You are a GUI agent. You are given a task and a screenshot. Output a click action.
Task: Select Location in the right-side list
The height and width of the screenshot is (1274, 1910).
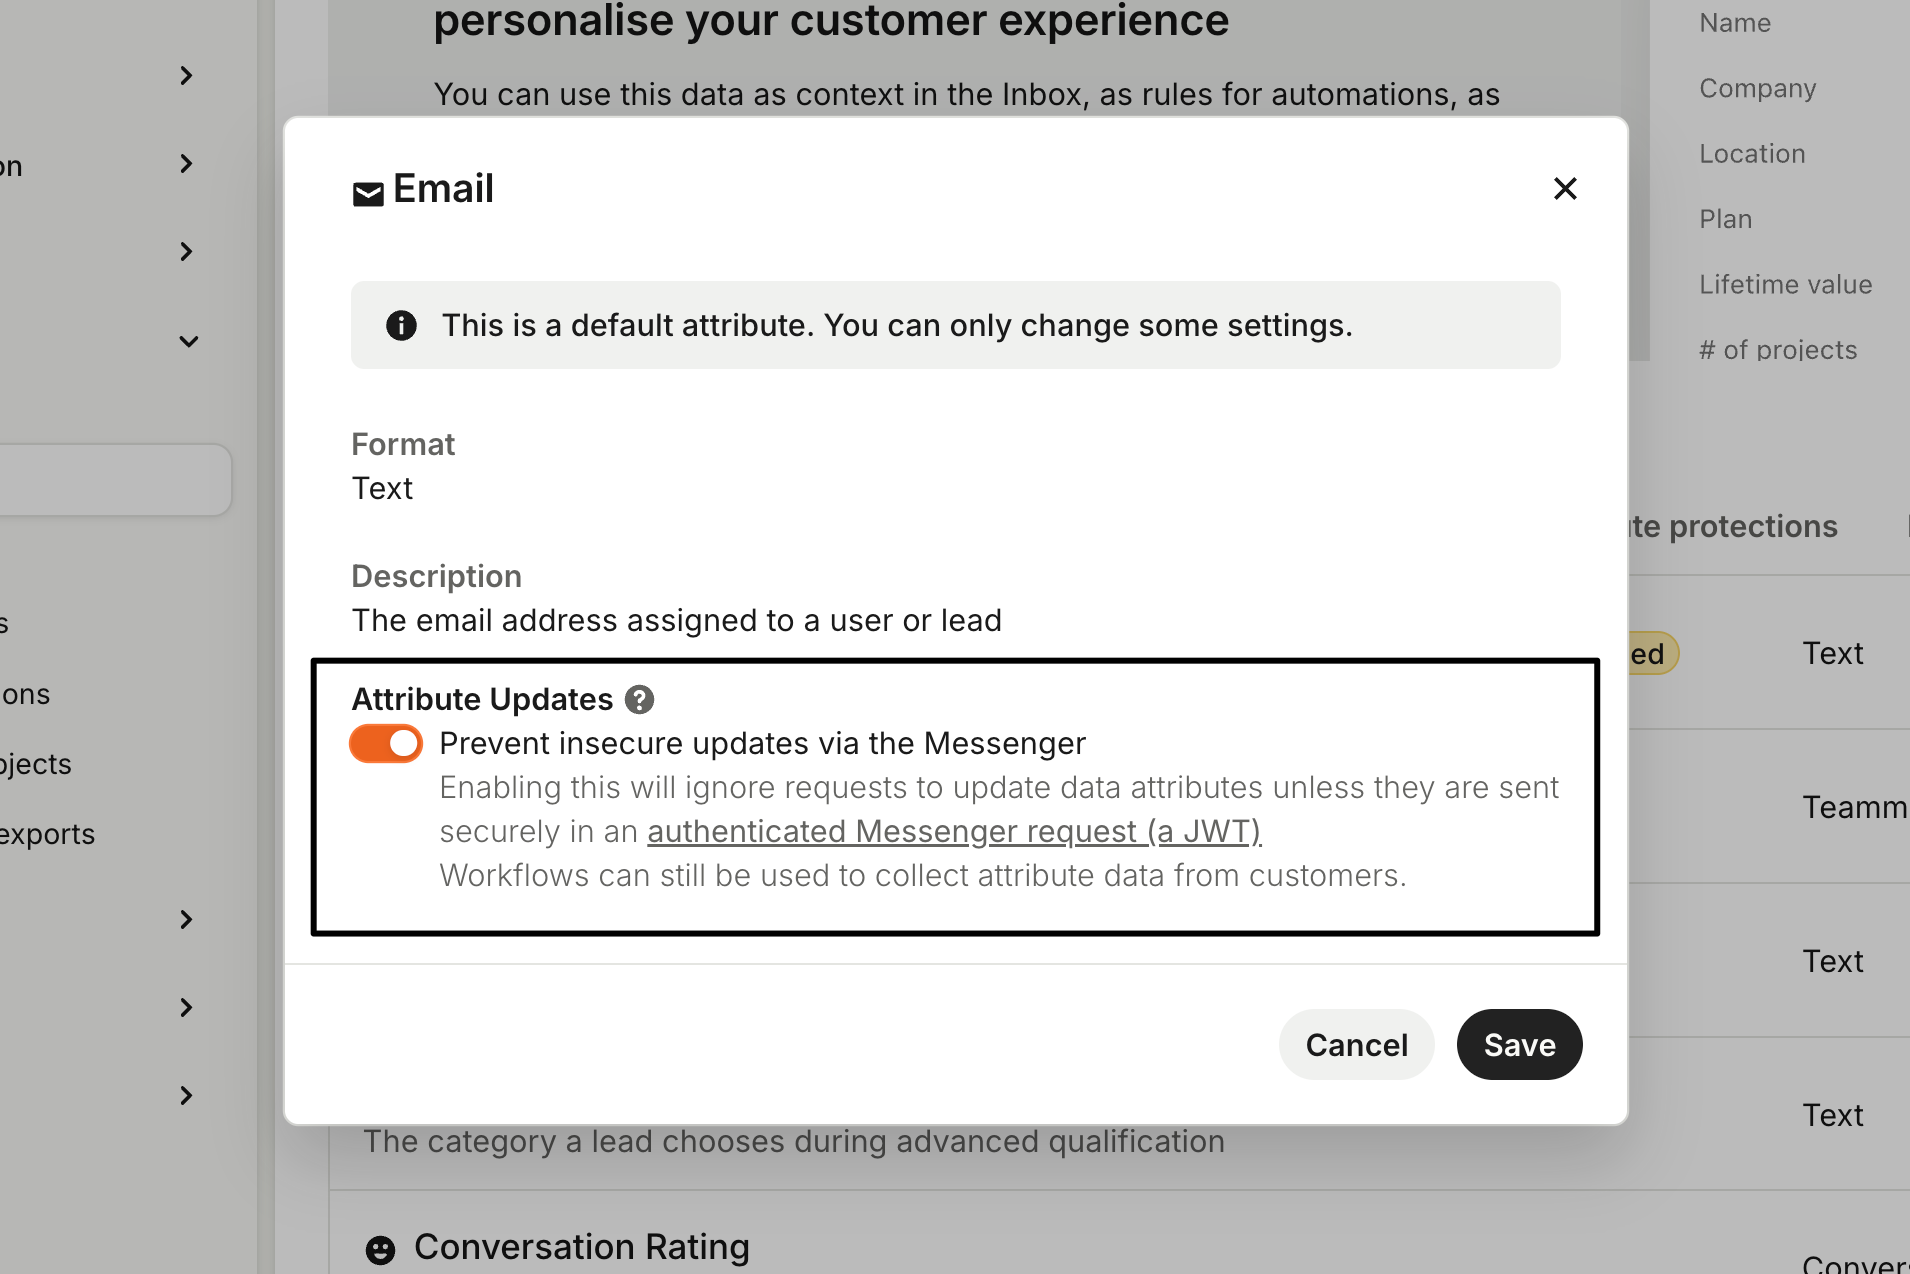coord(1752,154)
